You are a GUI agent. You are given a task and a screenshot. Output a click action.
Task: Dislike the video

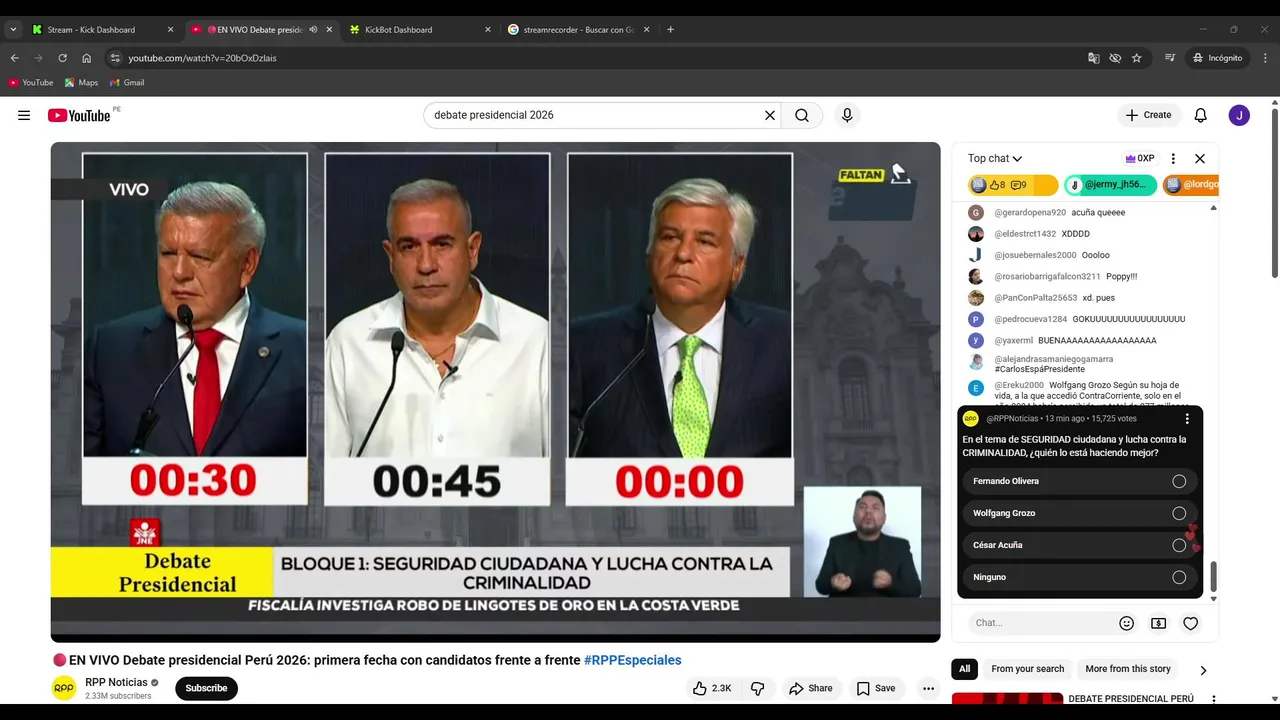[x=757, y=688]
